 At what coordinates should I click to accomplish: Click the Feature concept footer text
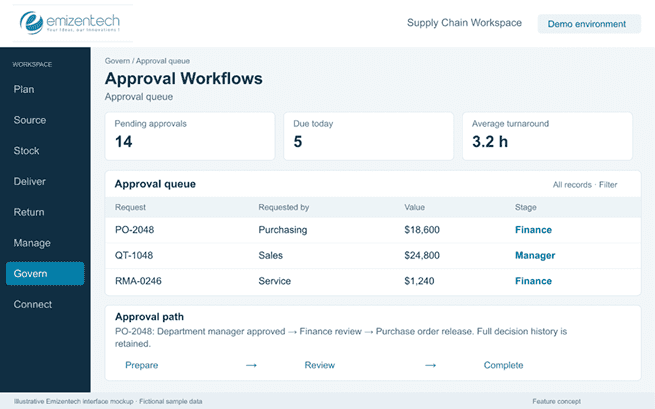[556, 401]
